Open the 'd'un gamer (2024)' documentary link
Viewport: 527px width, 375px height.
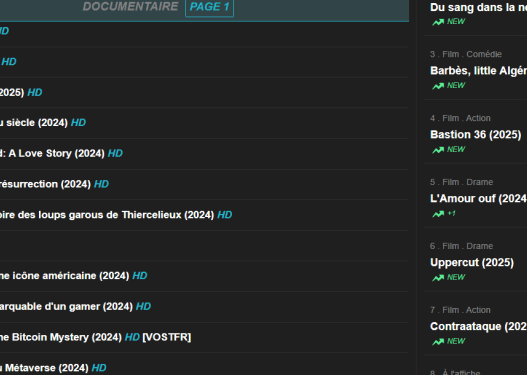click(x=66, y=306)
